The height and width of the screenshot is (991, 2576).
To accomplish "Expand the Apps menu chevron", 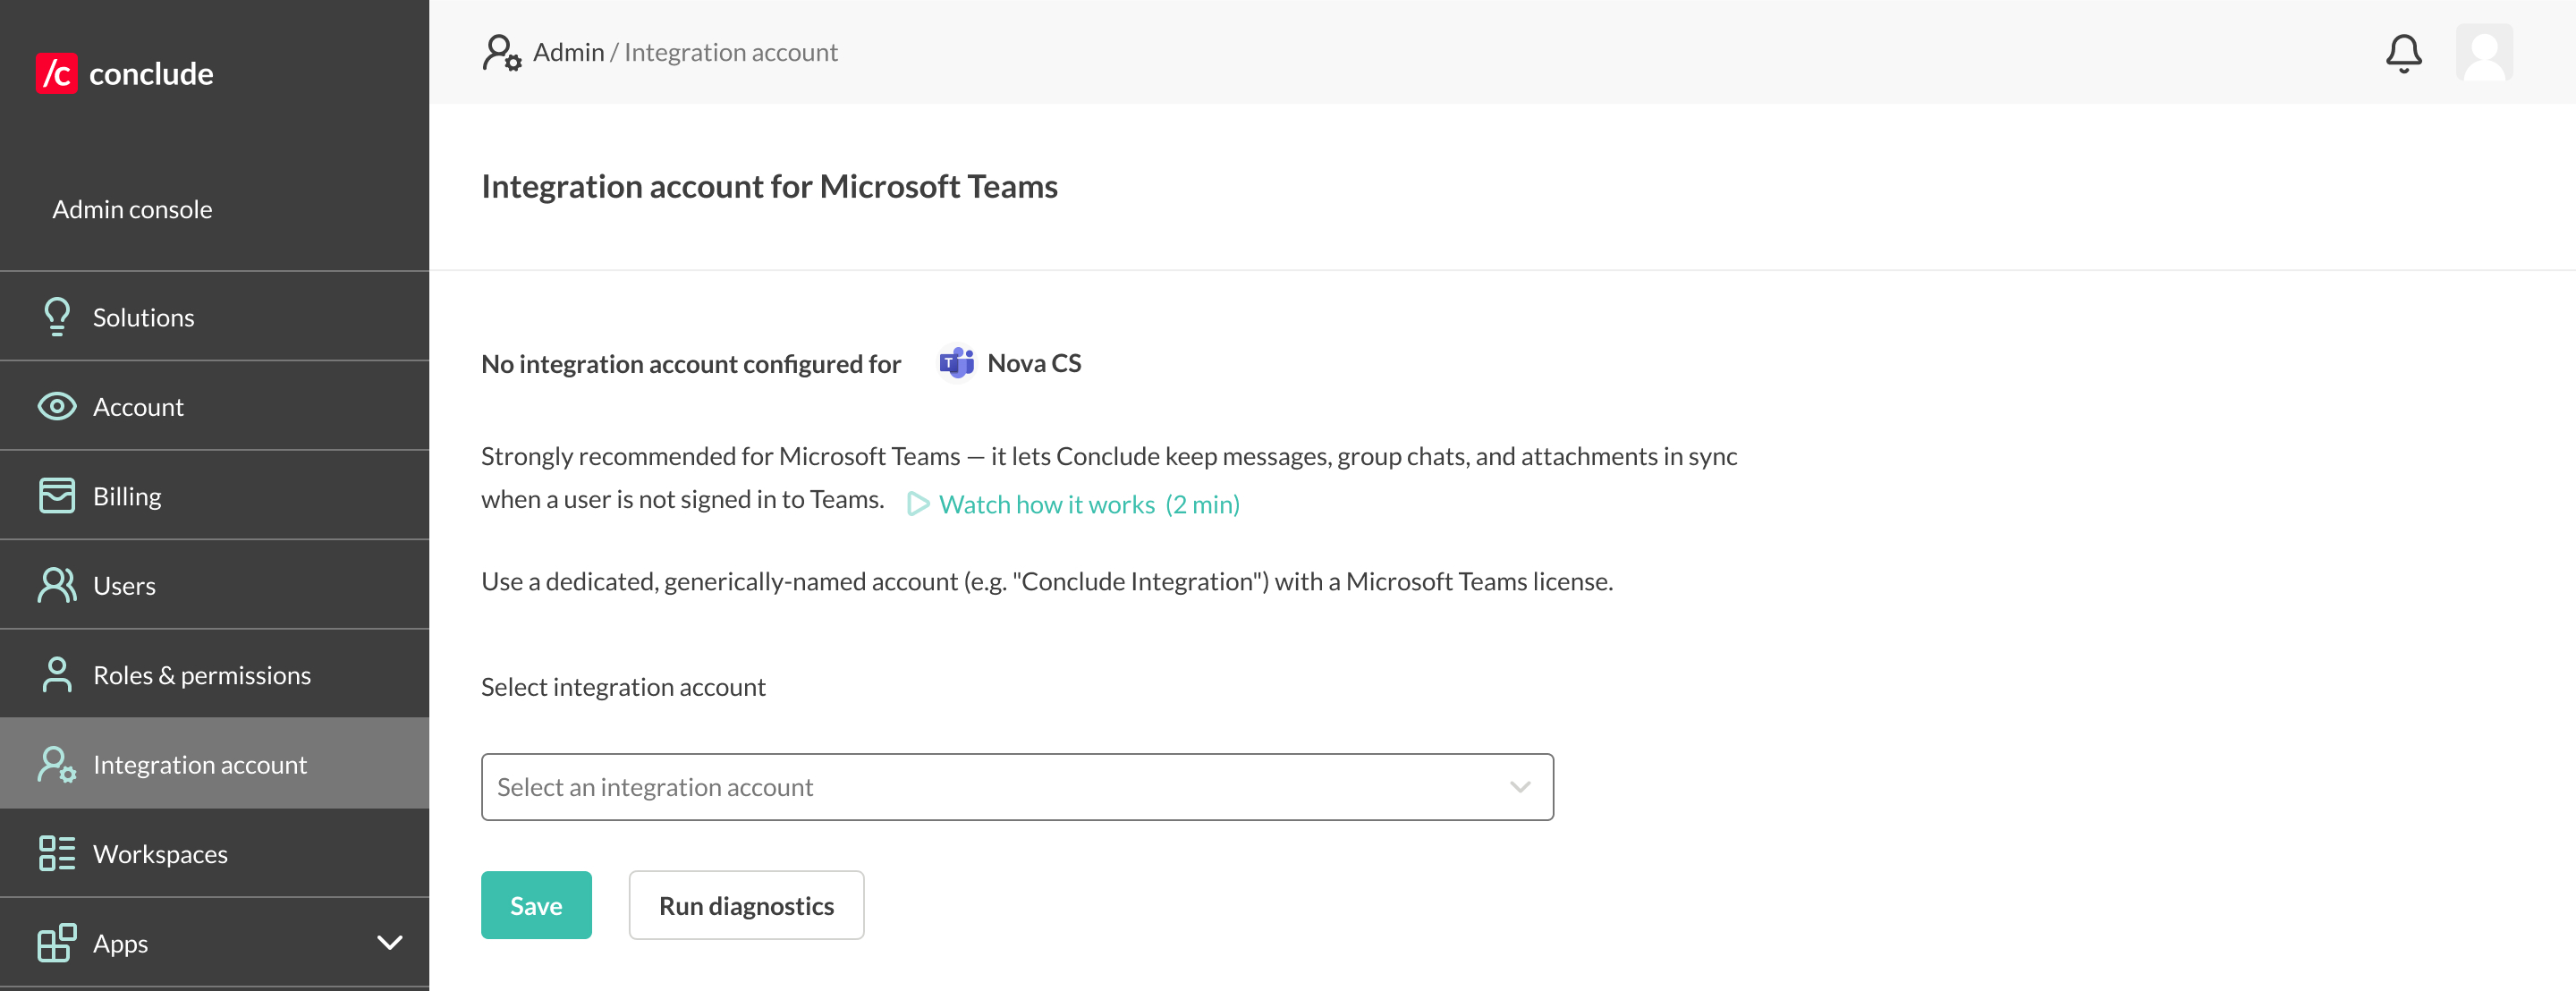I will [x=390, y=942].
